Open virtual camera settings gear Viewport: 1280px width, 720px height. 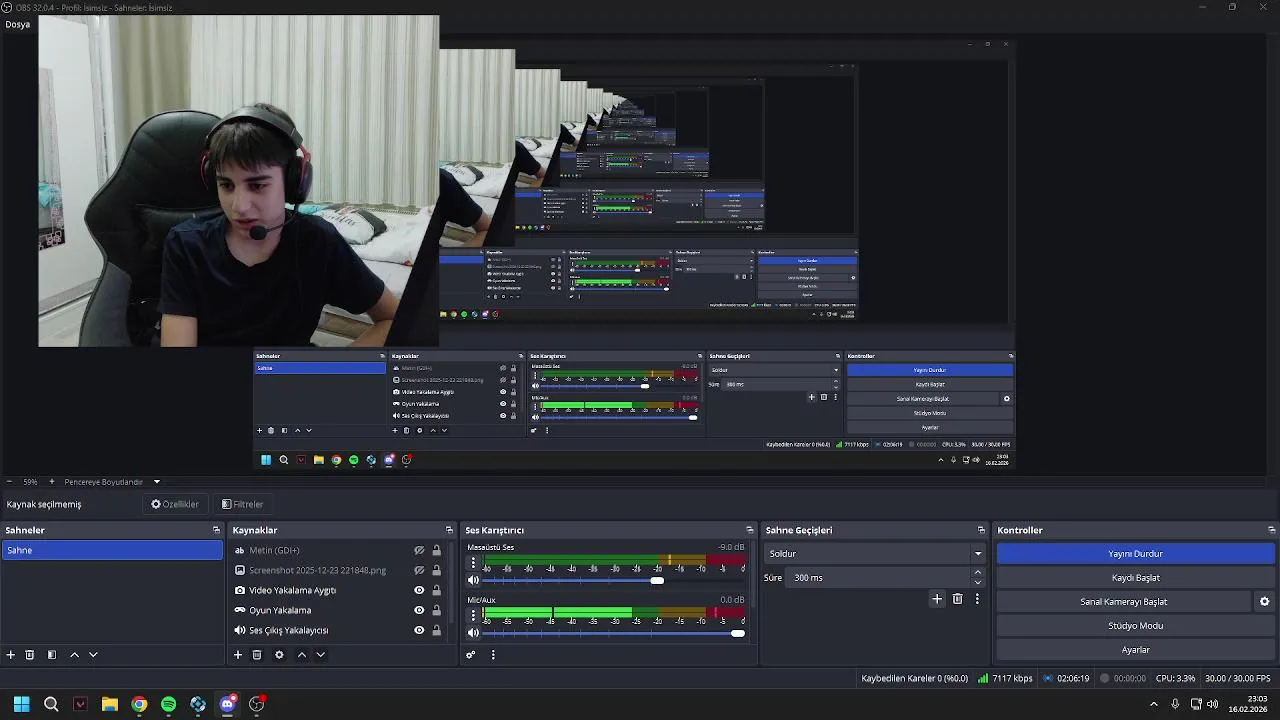(1264, 602)
